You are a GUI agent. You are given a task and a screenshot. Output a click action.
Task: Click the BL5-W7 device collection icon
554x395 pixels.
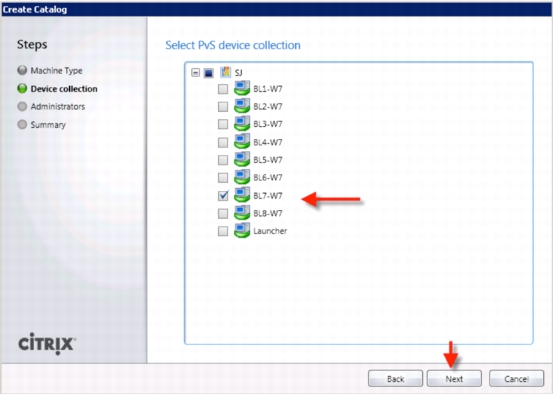click(242, 159)
